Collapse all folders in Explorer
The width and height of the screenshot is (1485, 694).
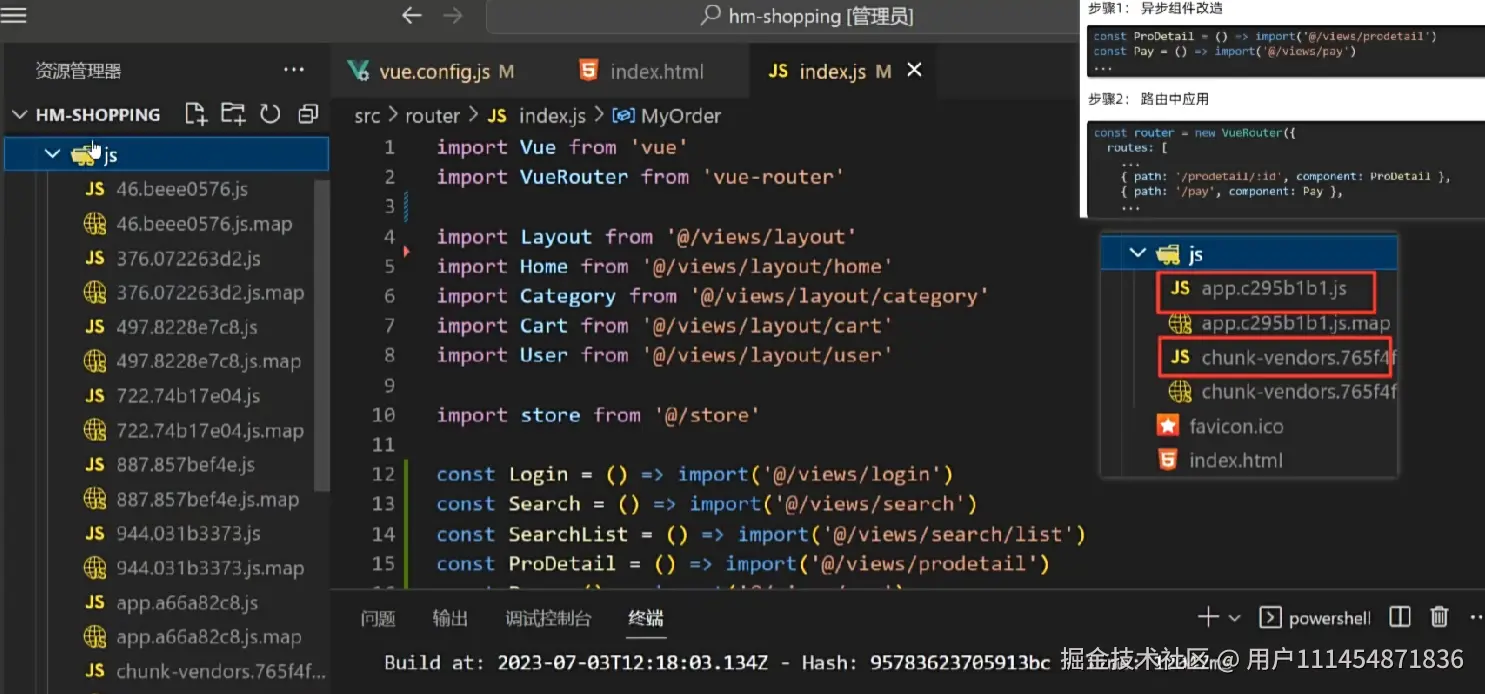[x=308, y=114]
